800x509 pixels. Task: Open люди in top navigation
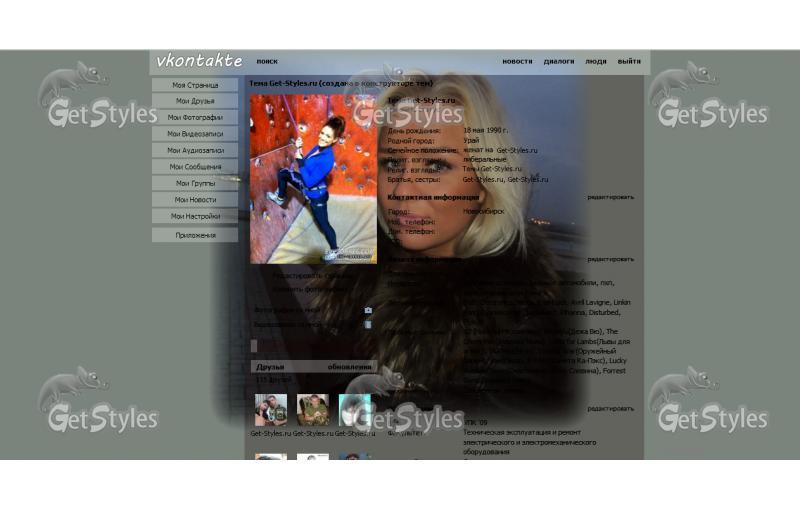click(x=595, y=61)
